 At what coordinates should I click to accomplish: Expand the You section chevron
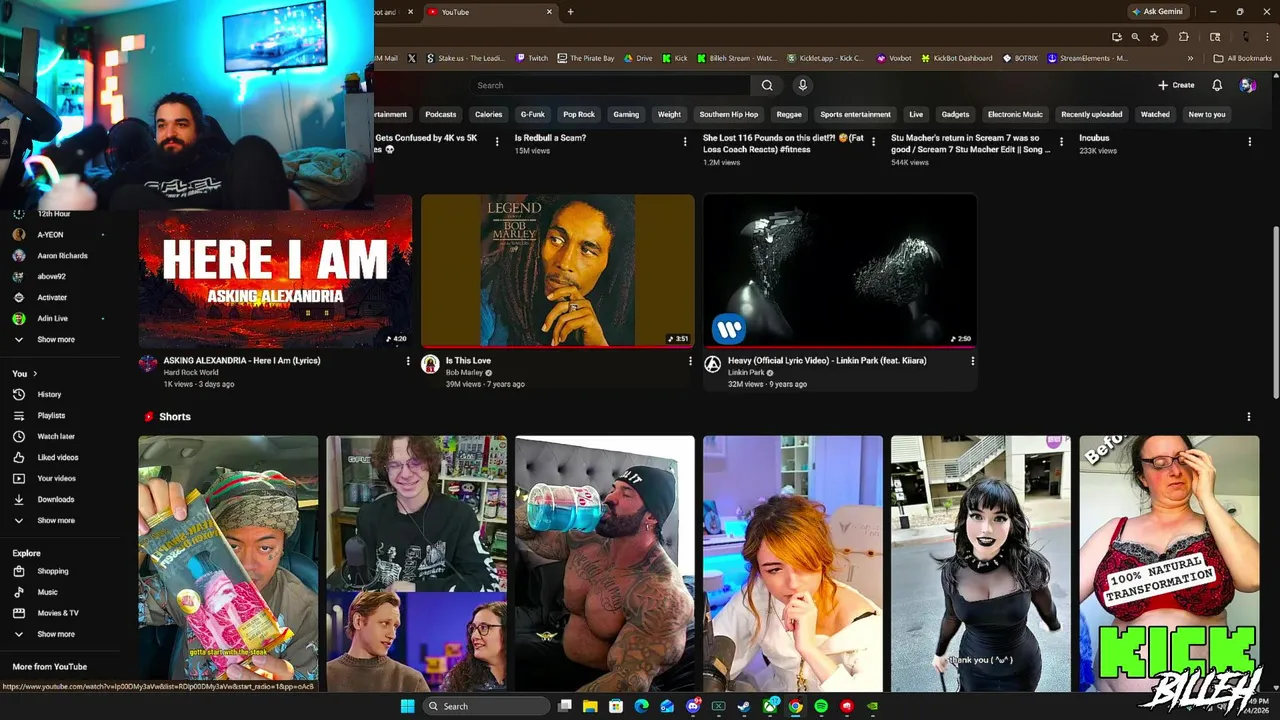click(x=35, y=373)
